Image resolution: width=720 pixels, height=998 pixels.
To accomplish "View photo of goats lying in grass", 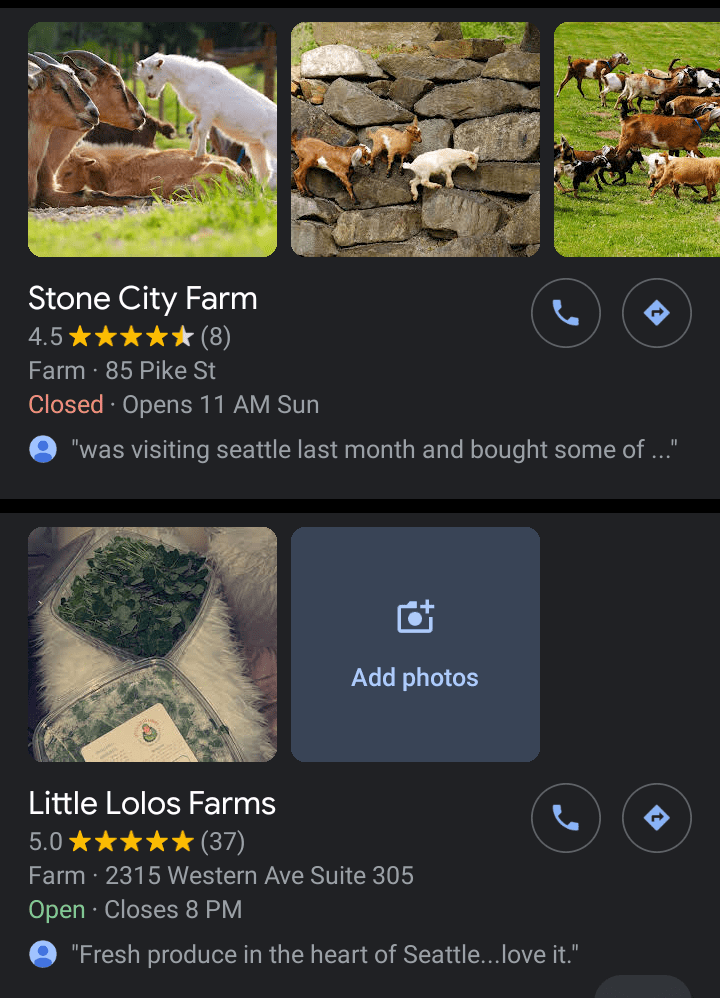I will pyautogui.click(x=152, y=140).
